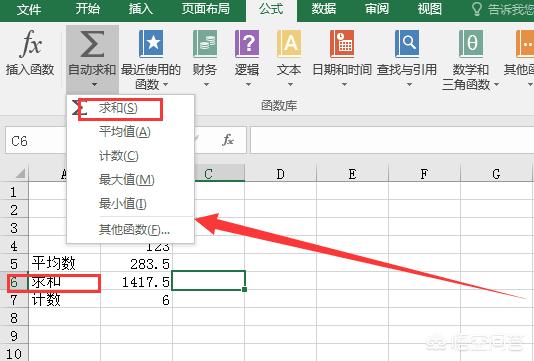Select column D header
This screenshot has width=534, height=361.
click(x=280, y=174)
